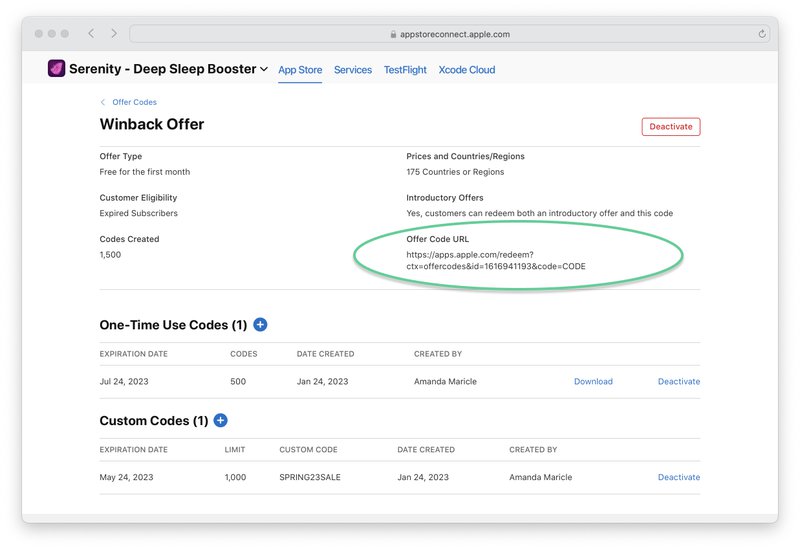Click the Custom Codes (1) heading
Screen dimensions: 800x550
(154, 421)
